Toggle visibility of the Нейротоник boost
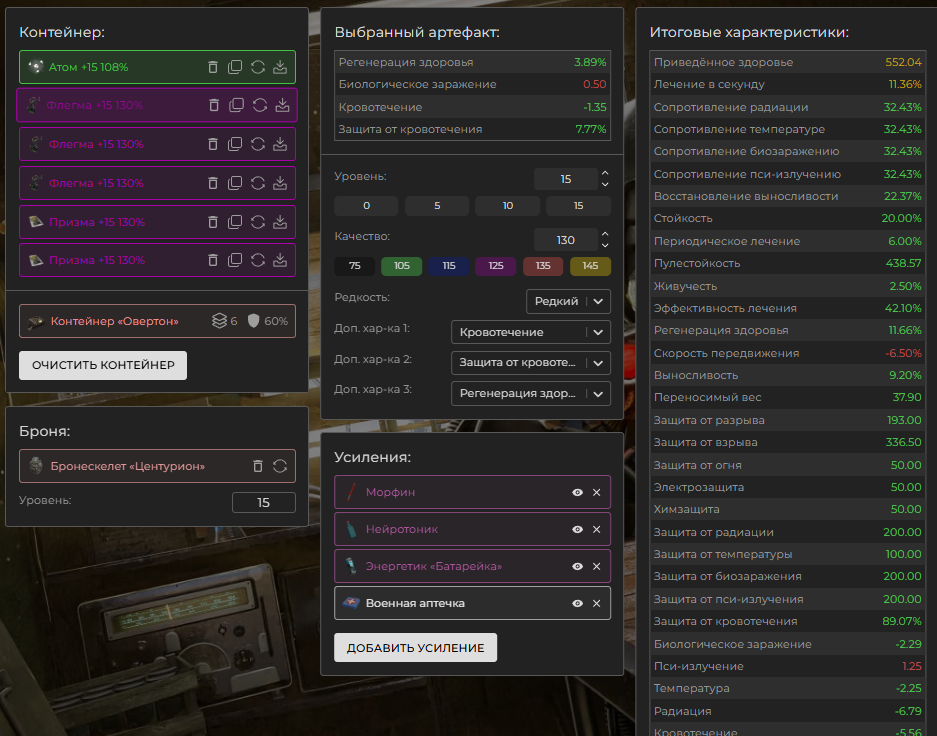This screenshot has height=736, width=937. pos(577,529)
